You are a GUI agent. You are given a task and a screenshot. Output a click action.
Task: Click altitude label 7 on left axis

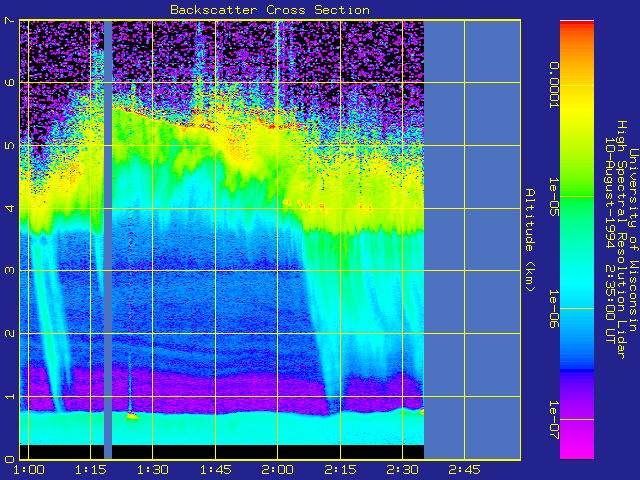[x=9, y=20]
